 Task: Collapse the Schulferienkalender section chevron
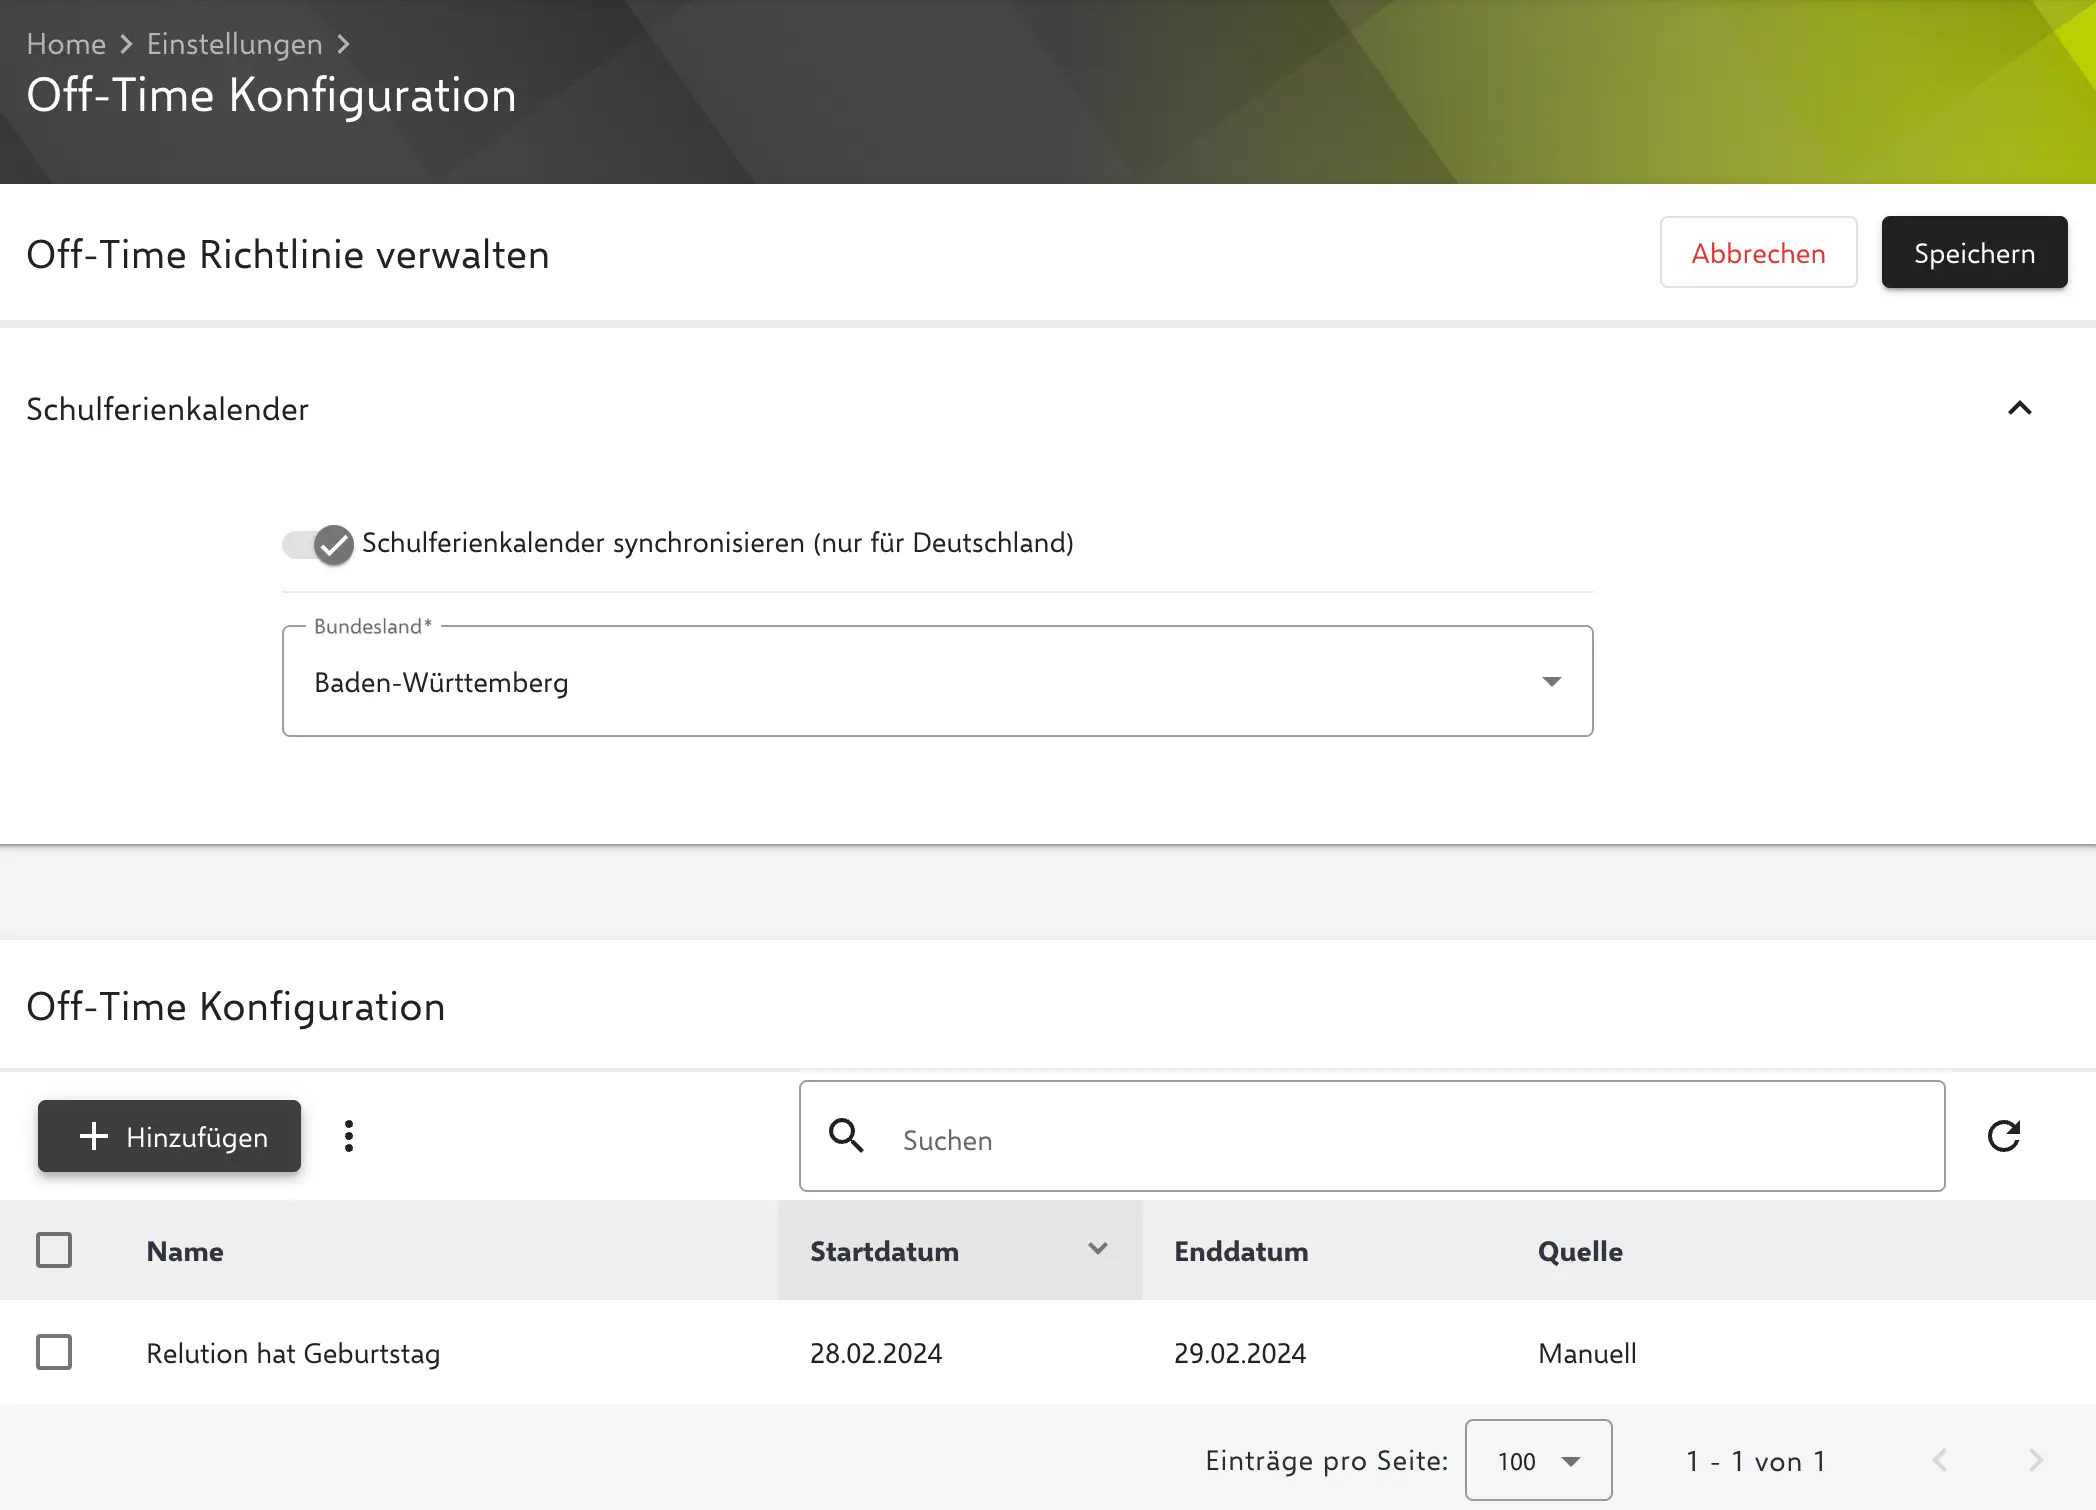pos(2019,408)
